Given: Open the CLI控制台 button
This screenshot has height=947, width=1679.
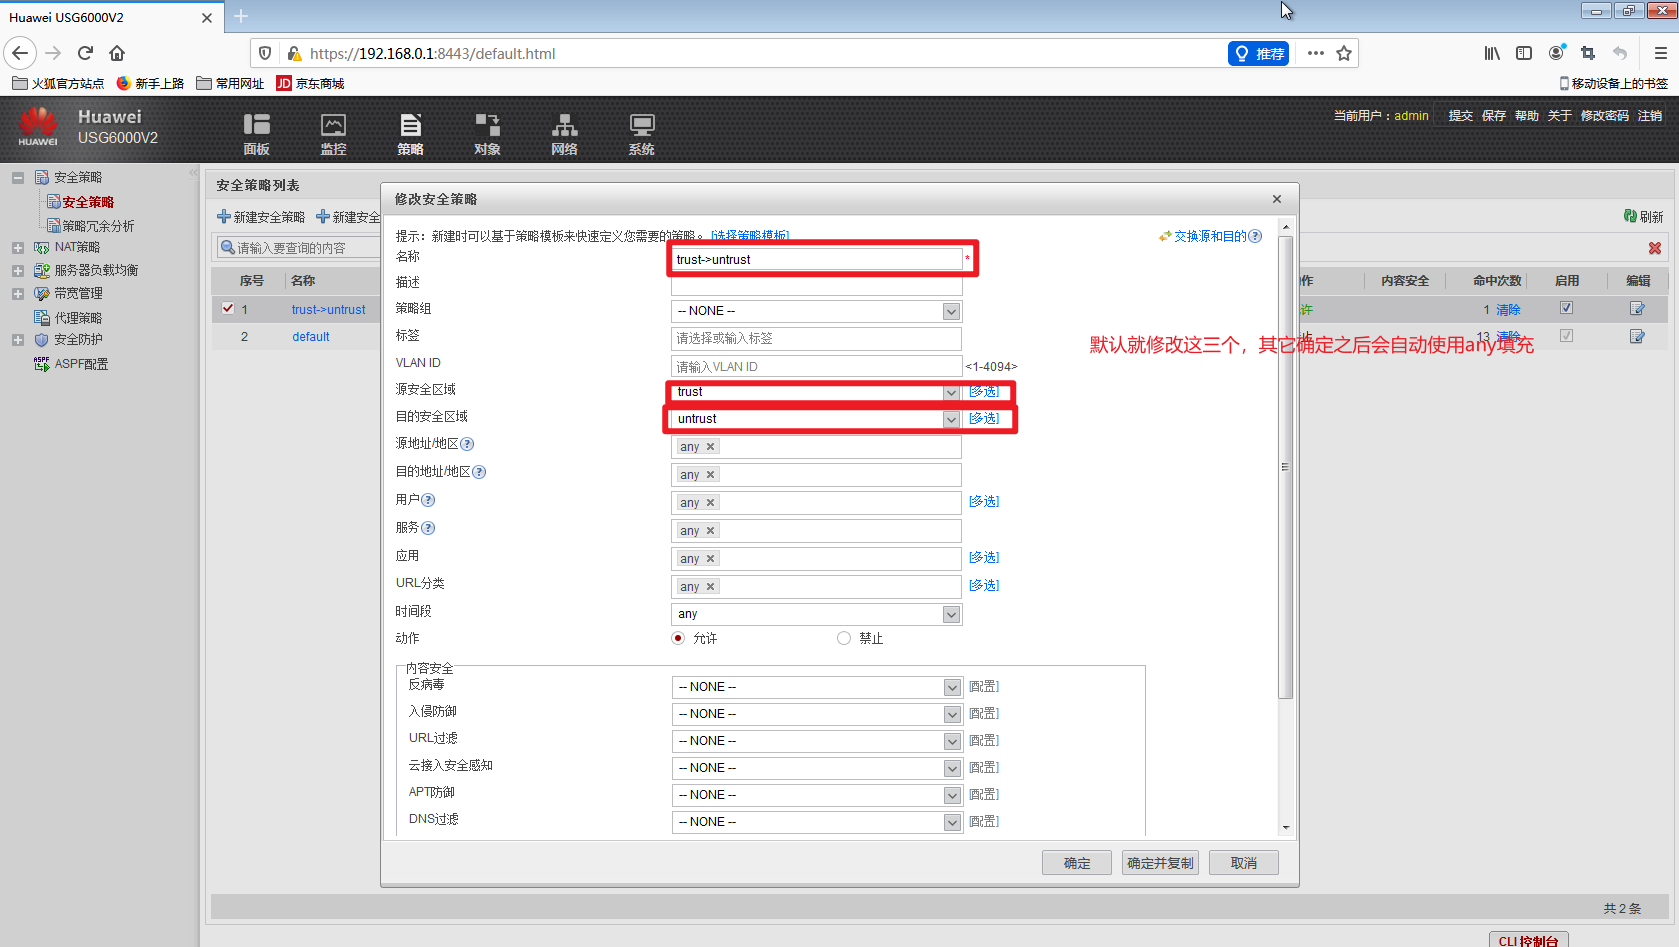Looking at the screenshot, I should (x=1528, y=941).
